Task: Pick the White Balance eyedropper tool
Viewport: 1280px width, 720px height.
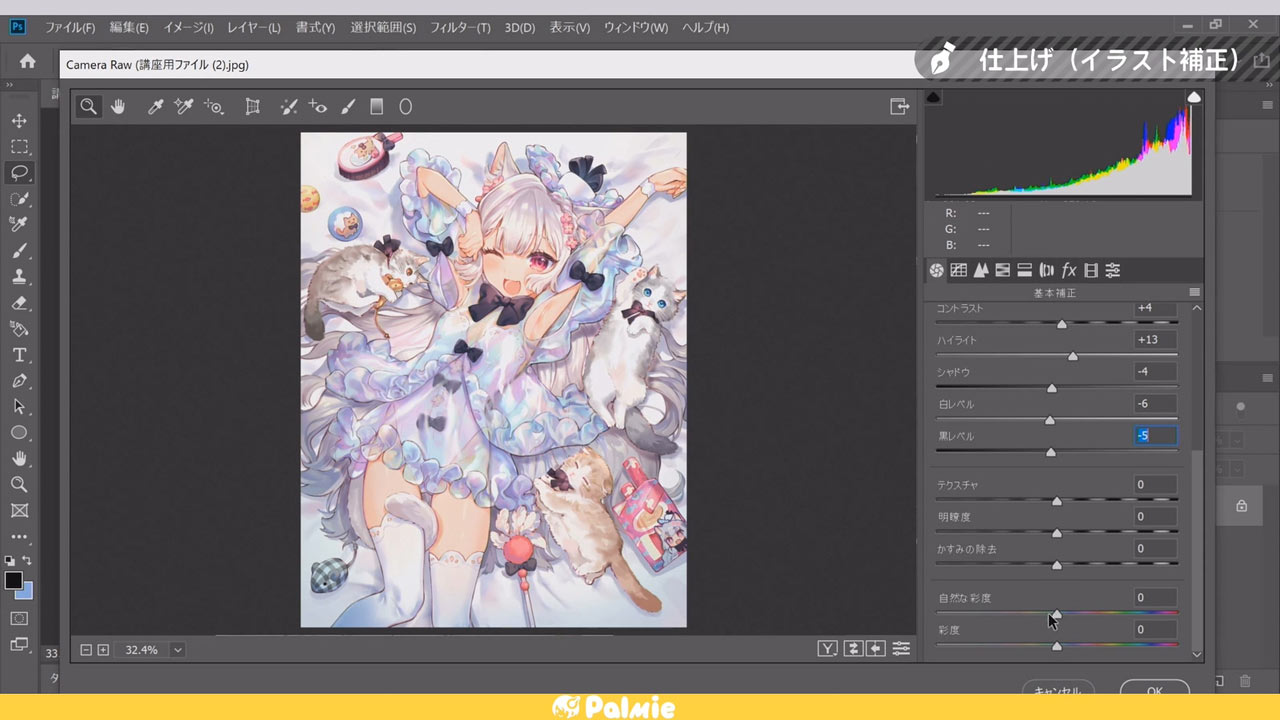Action: [x=155, y=106]
